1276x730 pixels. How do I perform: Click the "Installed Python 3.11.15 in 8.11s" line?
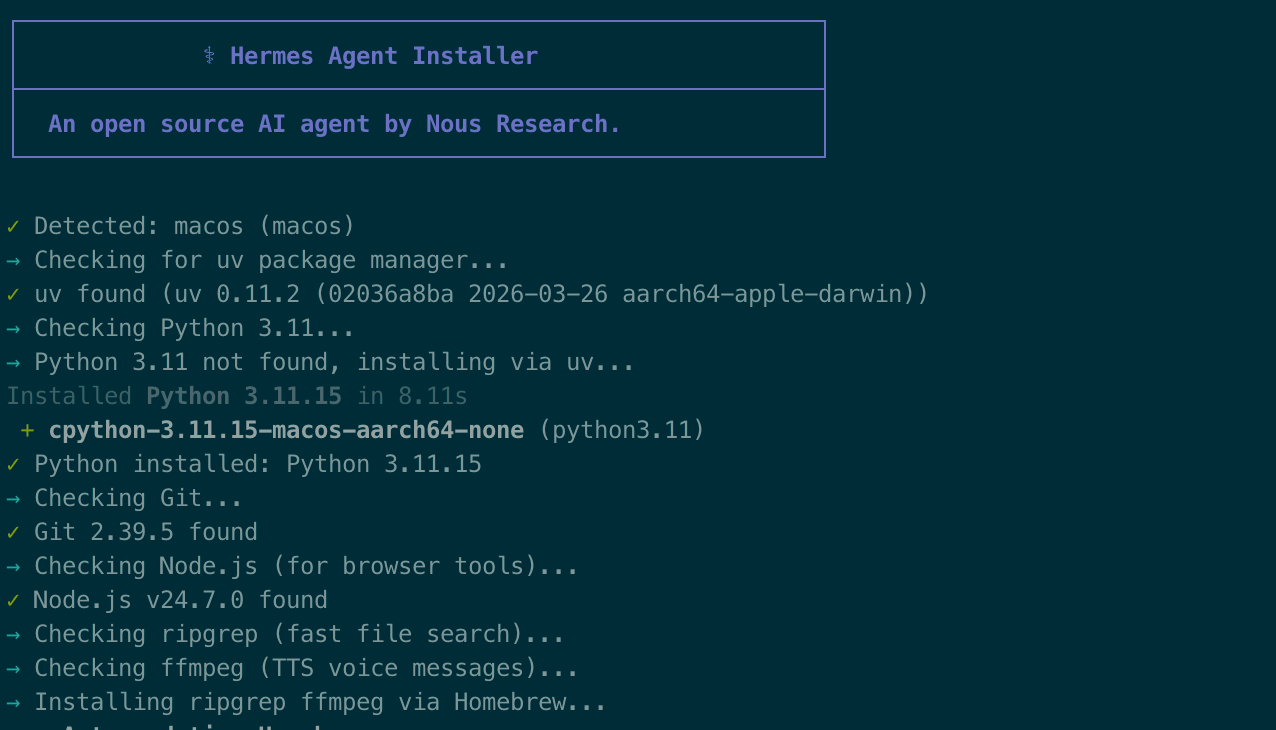click(237, 397)
